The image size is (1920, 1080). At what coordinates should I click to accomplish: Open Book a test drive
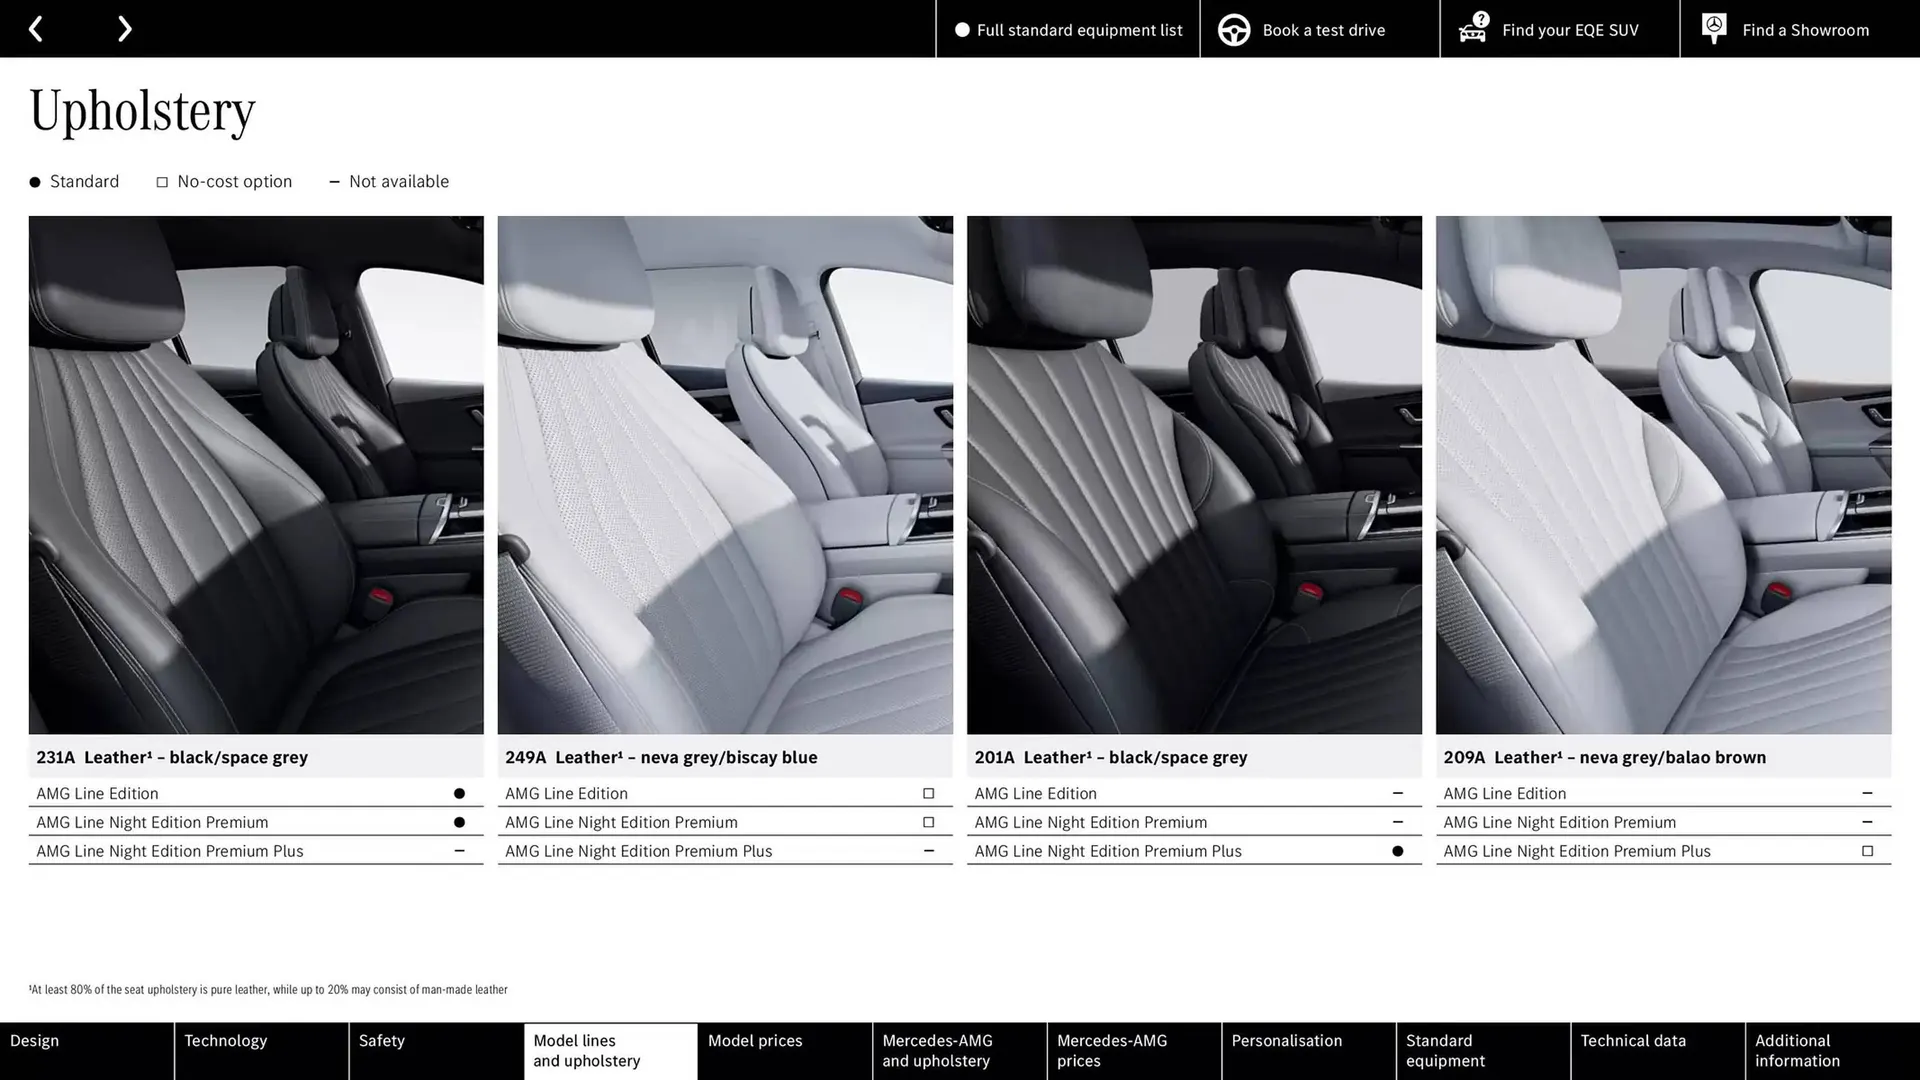tap(1319, 29)
